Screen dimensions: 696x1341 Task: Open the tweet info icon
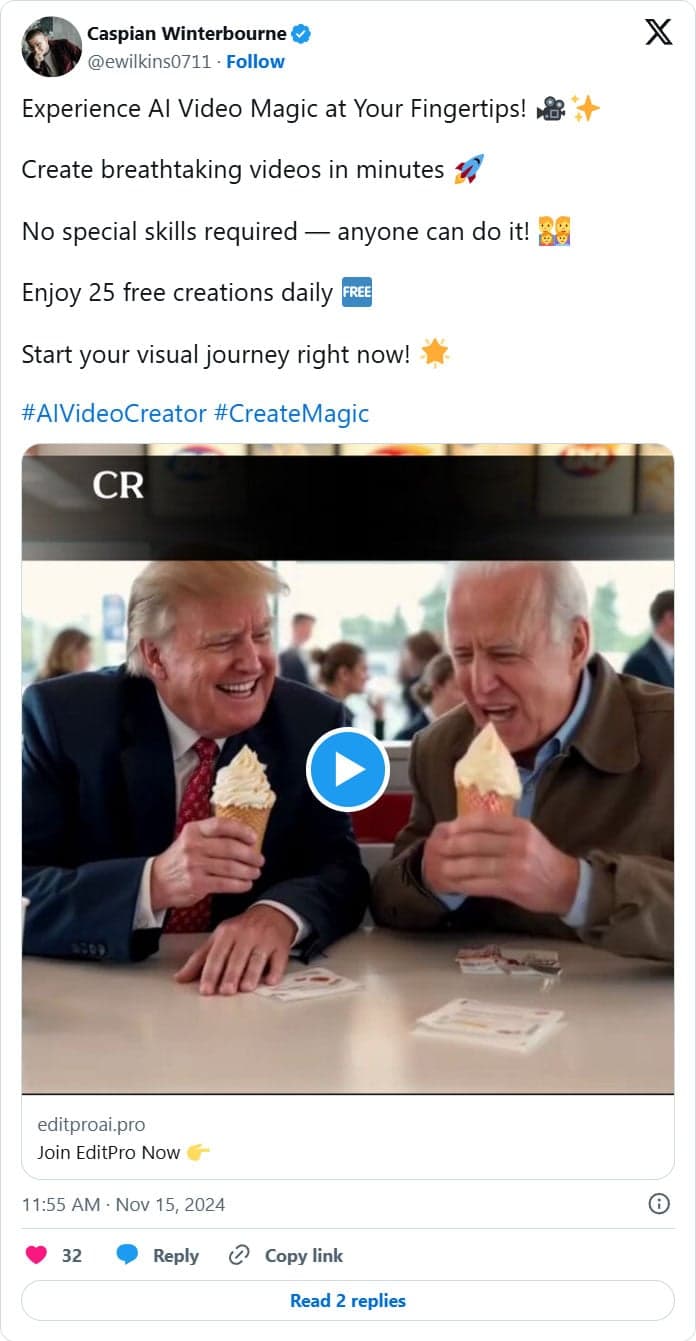pos(659,1204)
